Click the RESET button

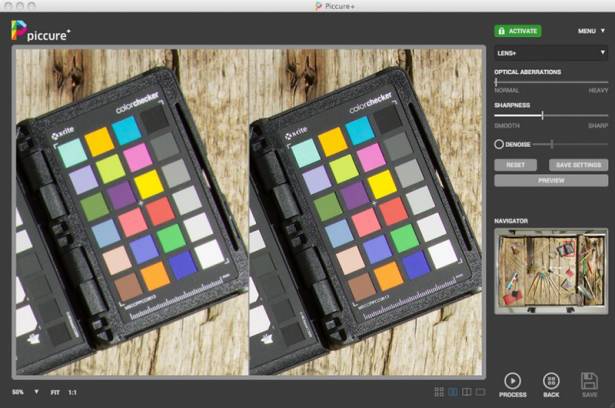tap(515, 165)
